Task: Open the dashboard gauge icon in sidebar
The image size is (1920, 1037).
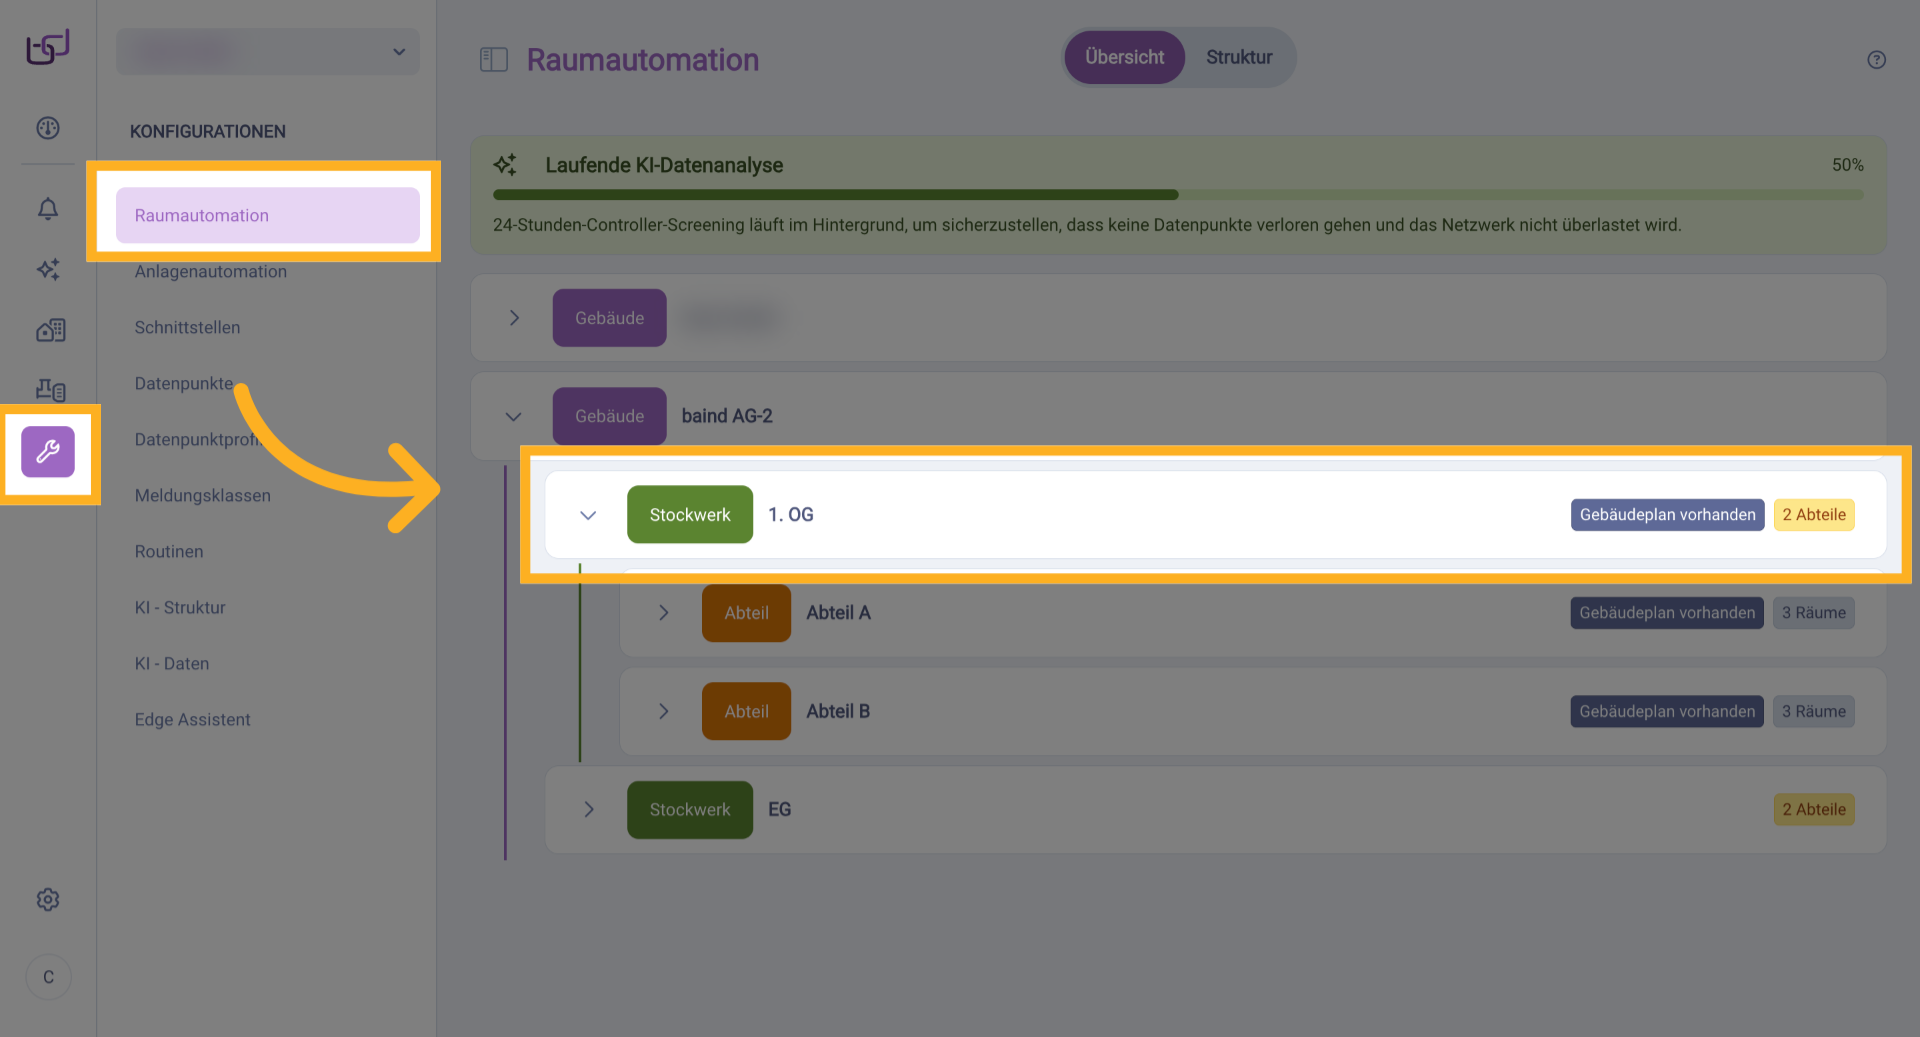Action: [x=48, y=128]
